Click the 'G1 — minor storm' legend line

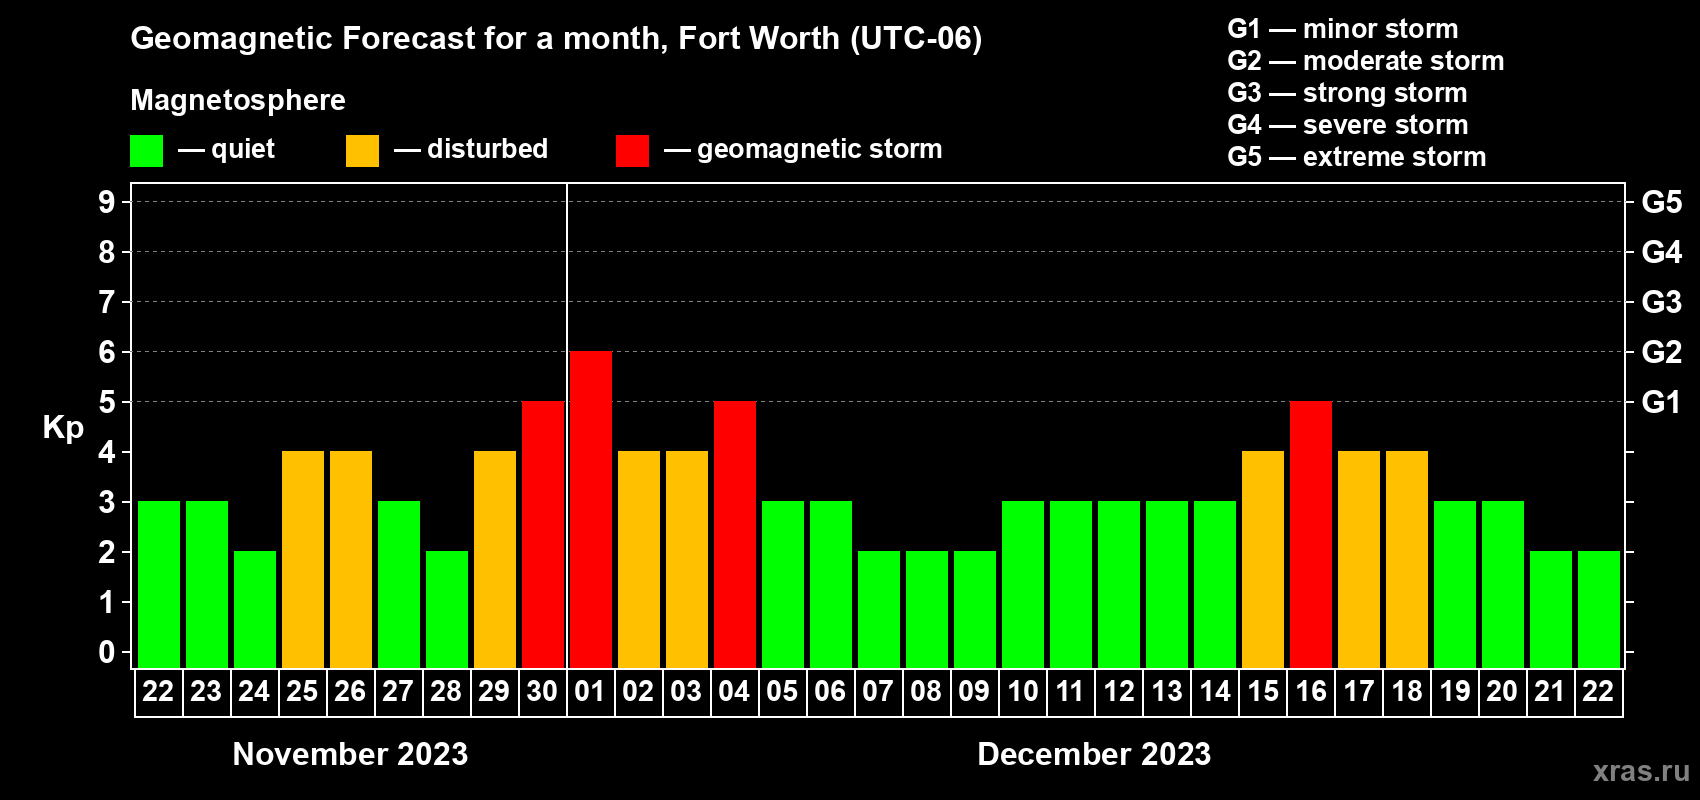[x=1343, y=29]
